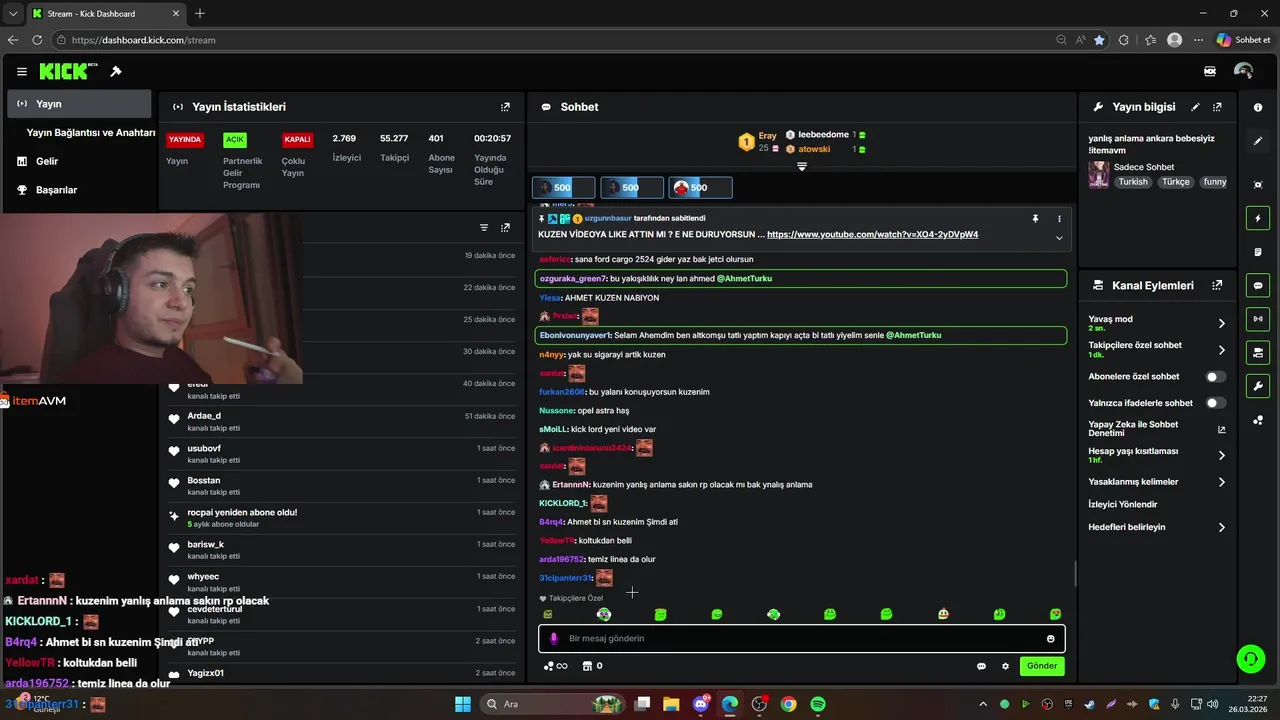Open a new browser tab
The width and height of the screenshot is (1280, 720).
pyautogui.click(x=200, y=14)
